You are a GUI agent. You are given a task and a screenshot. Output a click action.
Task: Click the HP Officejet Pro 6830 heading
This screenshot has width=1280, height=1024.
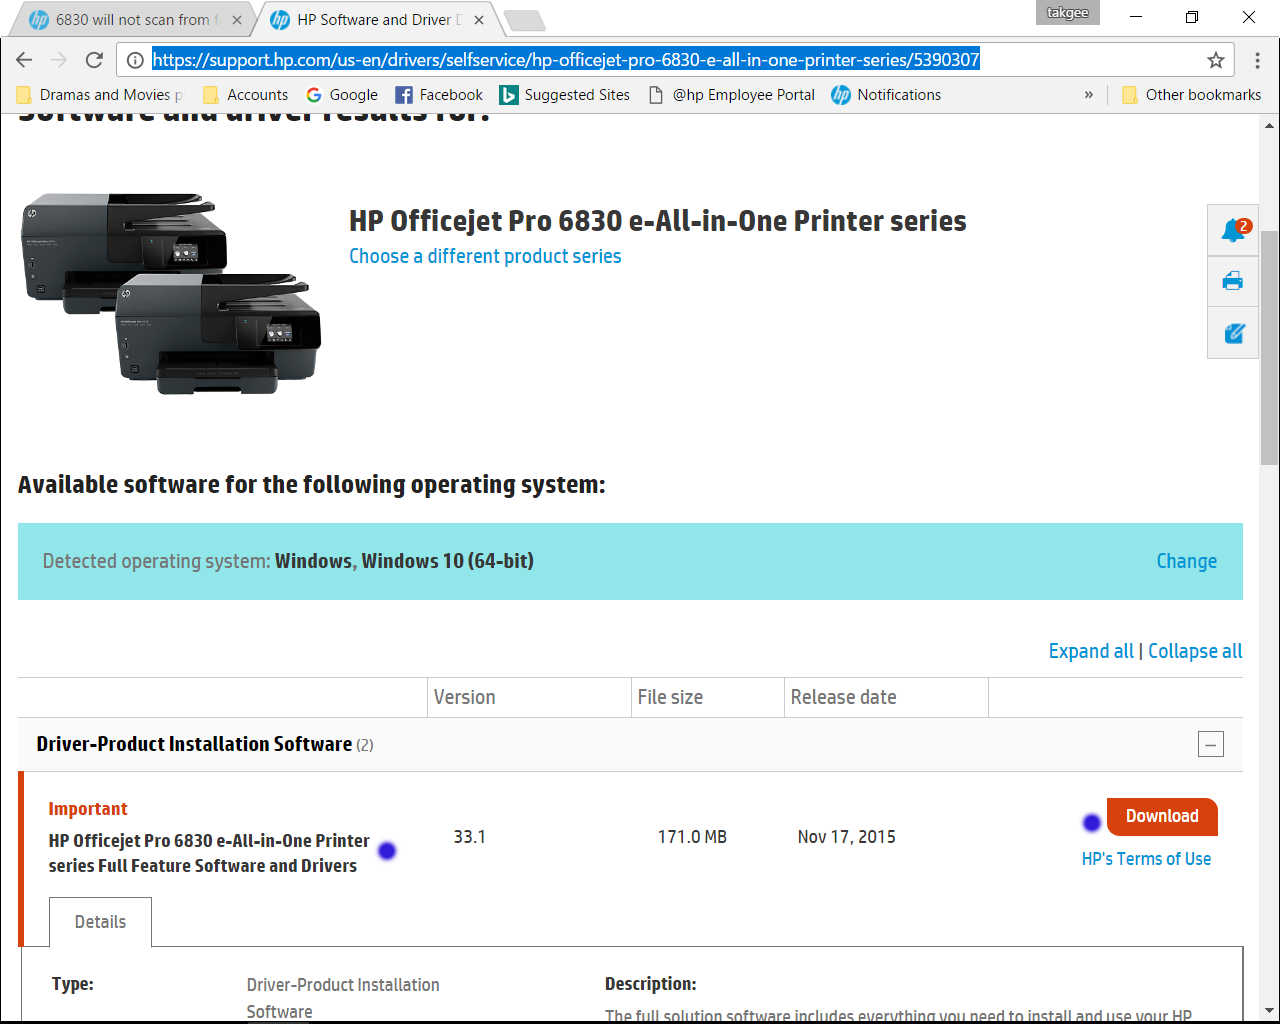[657, 221]
